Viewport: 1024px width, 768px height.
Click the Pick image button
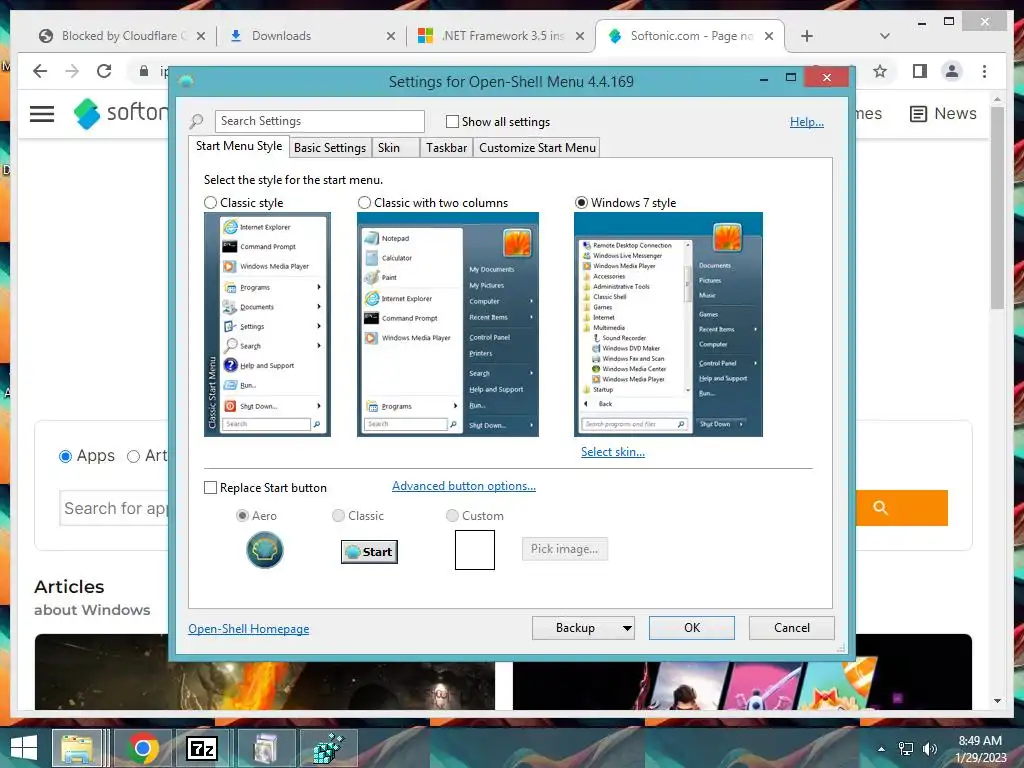point(564,549)
